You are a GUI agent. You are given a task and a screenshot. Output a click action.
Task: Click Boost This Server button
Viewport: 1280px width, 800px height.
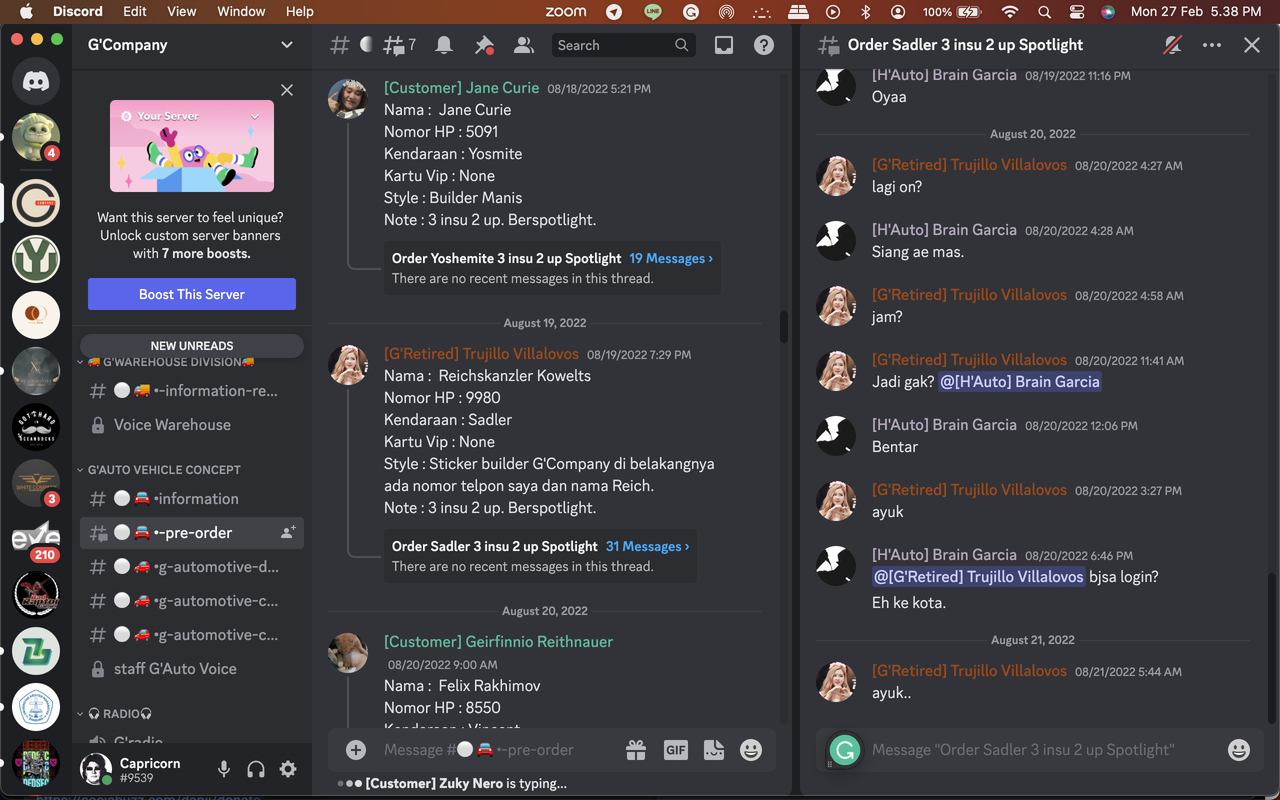pyautogui.click(x=192, y=294)
